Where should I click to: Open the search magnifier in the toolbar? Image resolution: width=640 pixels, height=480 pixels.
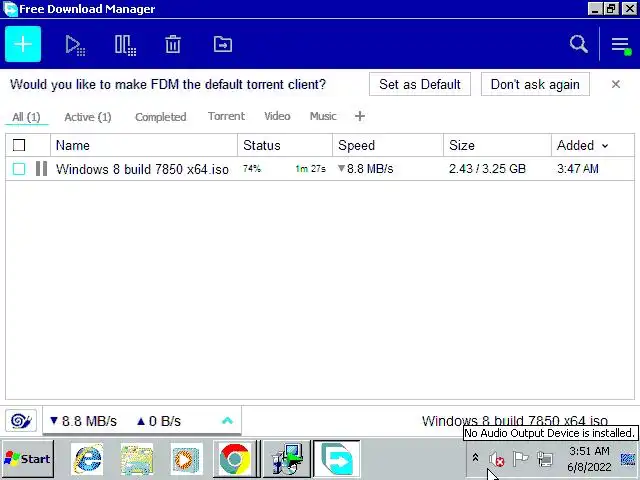pyautogui.click(x=578, y=44)
